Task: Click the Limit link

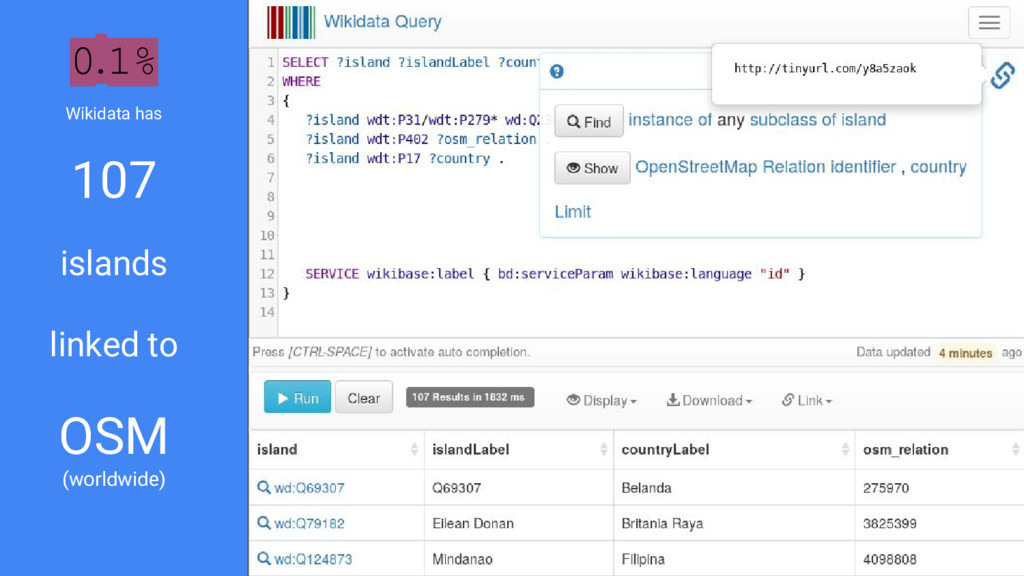Action: [x=573, y=212]
